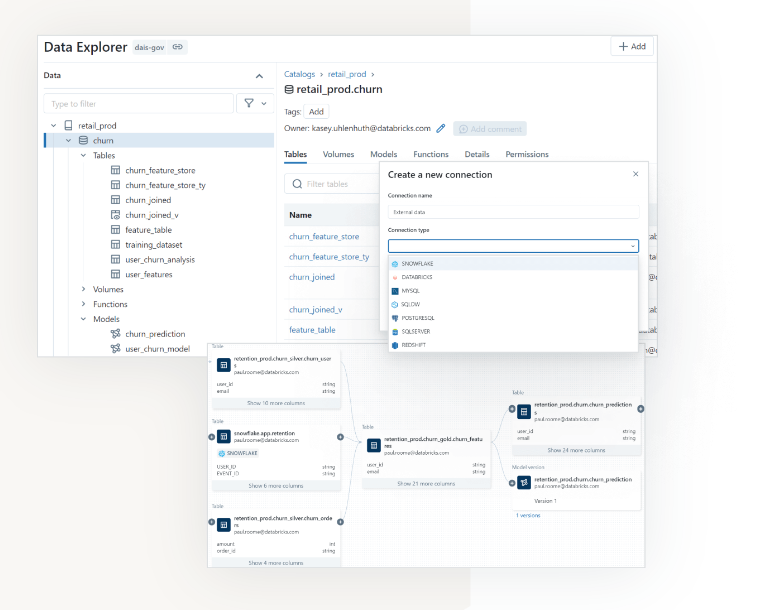Viewport: 759px width, 610px height.
Task: Switch to the Volumes tab
Action: click(338, 155)
